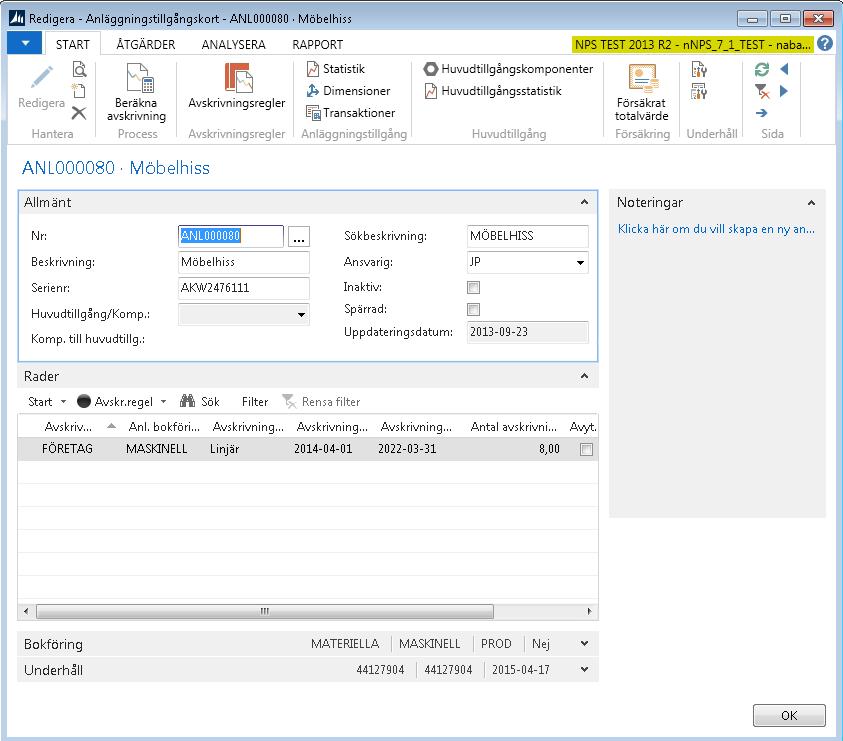Open the Ansvarig dropdown
This screenshot has height=741, width=843.
[581, 262]
